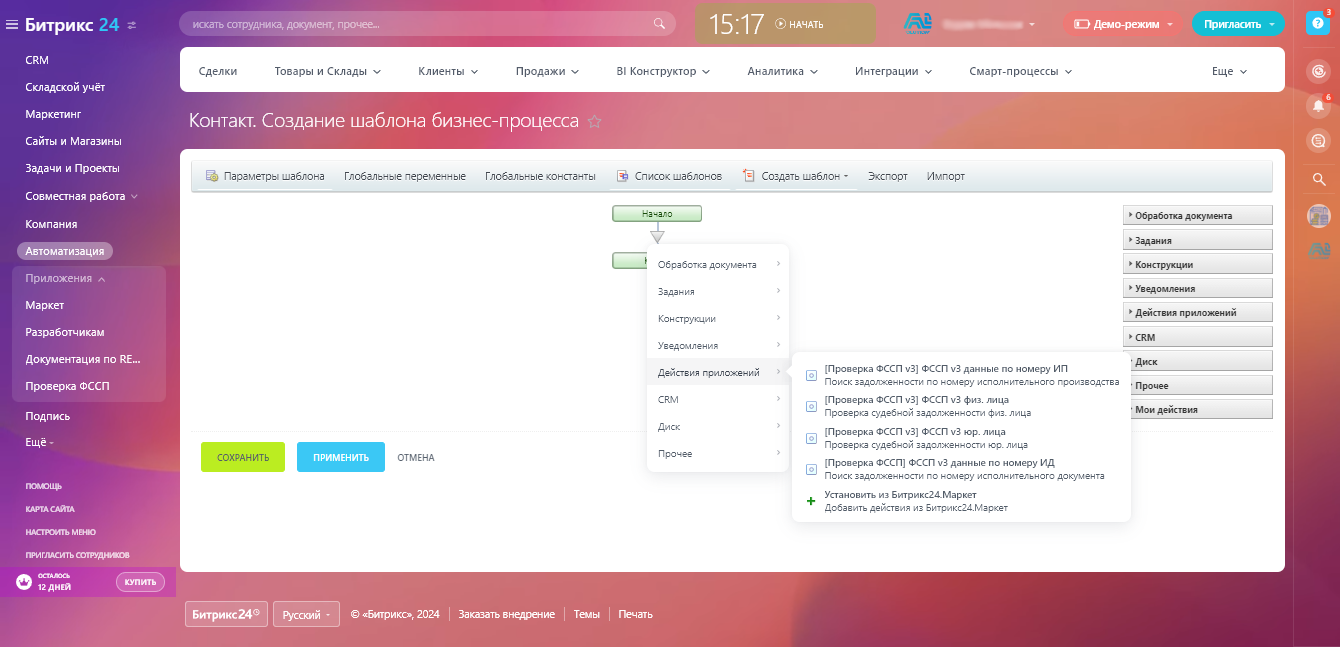
Task: Expand the Аналитика dropdown menu
Action: coord(813,72)
